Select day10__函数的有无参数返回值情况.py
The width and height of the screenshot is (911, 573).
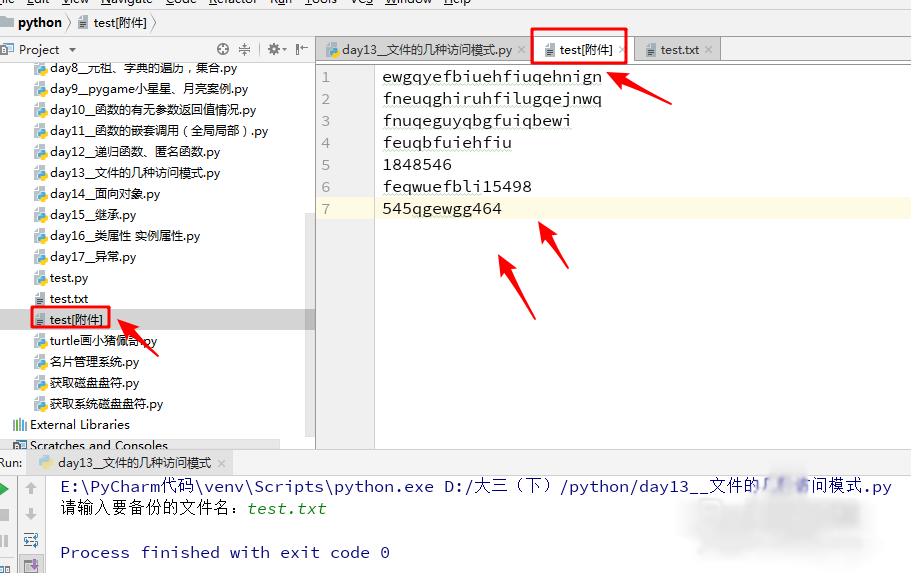click(153, 110)
